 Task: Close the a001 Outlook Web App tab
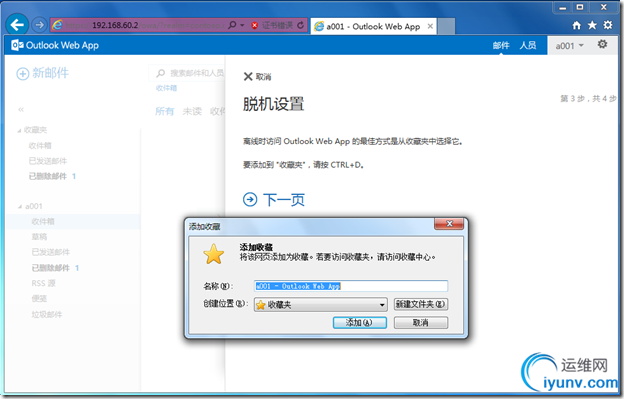430,26
